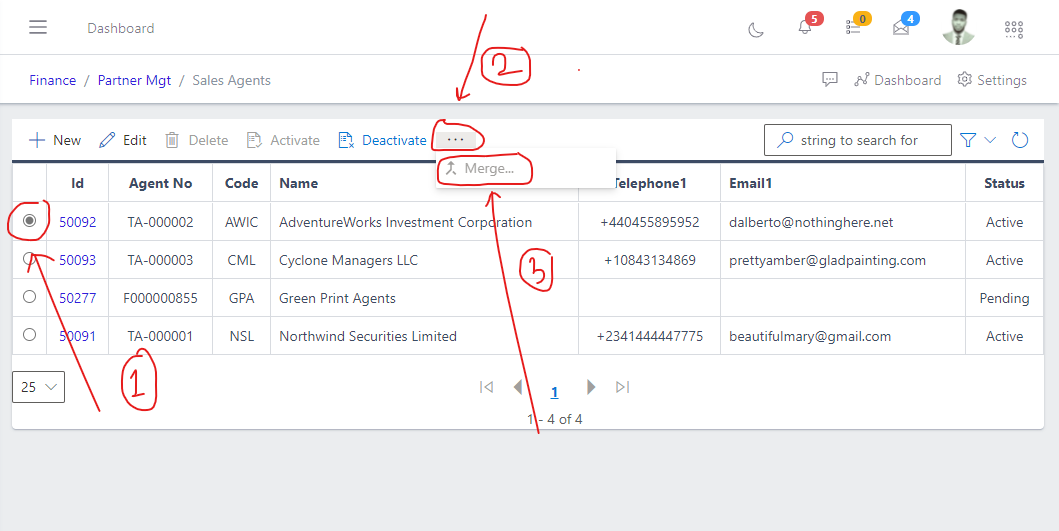Expand the page size dropdown showing 25
This screenshot has height=531, width=1059.
pos(38,387)
